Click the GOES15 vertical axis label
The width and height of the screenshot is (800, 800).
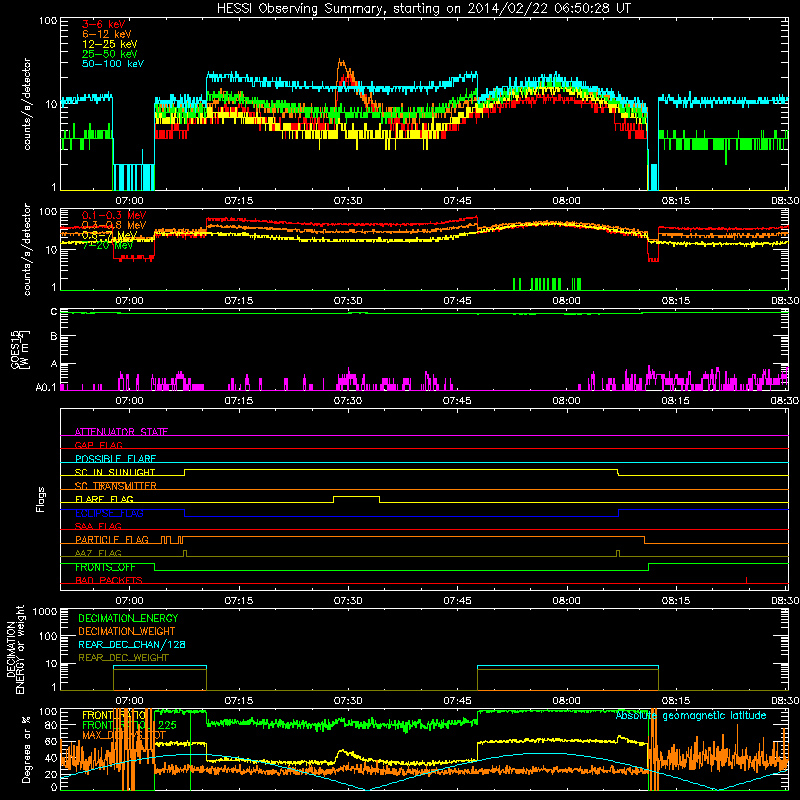coord(20,350)
